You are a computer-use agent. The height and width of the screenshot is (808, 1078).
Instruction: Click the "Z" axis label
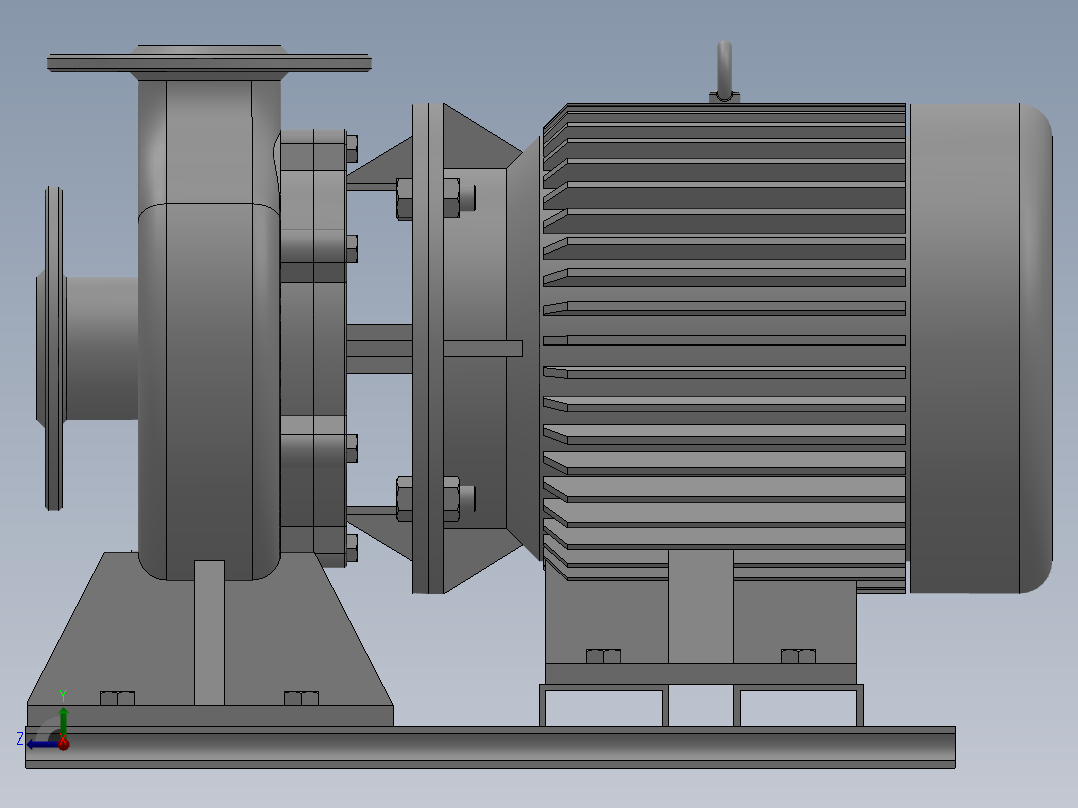pos(20,739)
